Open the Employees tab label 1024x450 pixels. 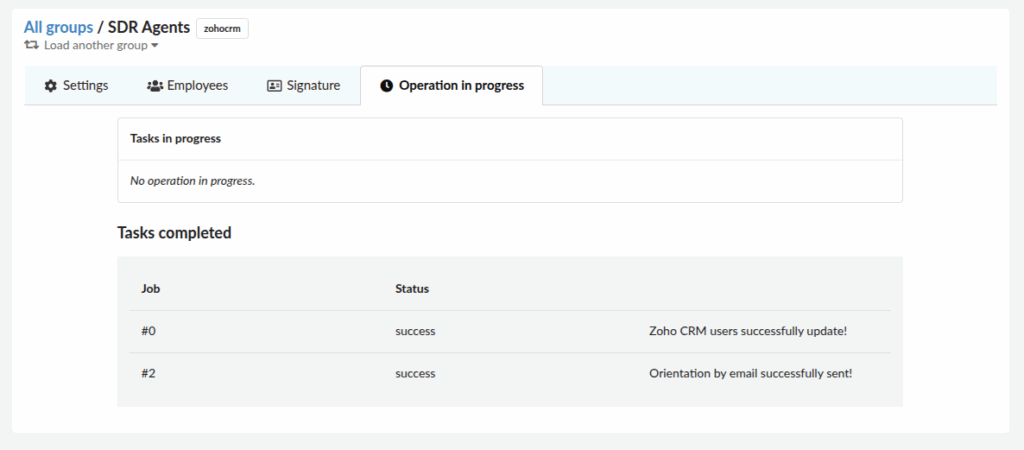pos(197,86)
